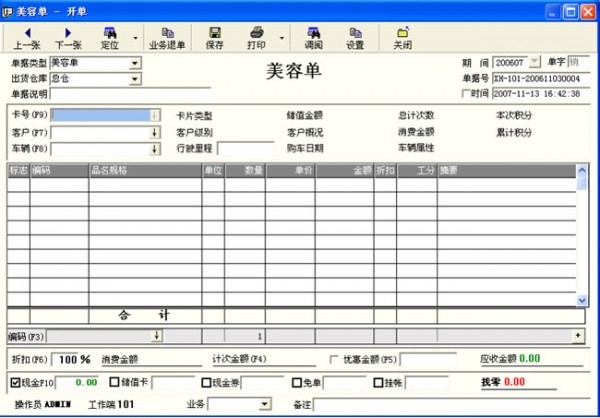The height and width of the screenshot is (418, 600).
Task: Toggle the 现金F10 checkbox
Action: pos(16,382)
